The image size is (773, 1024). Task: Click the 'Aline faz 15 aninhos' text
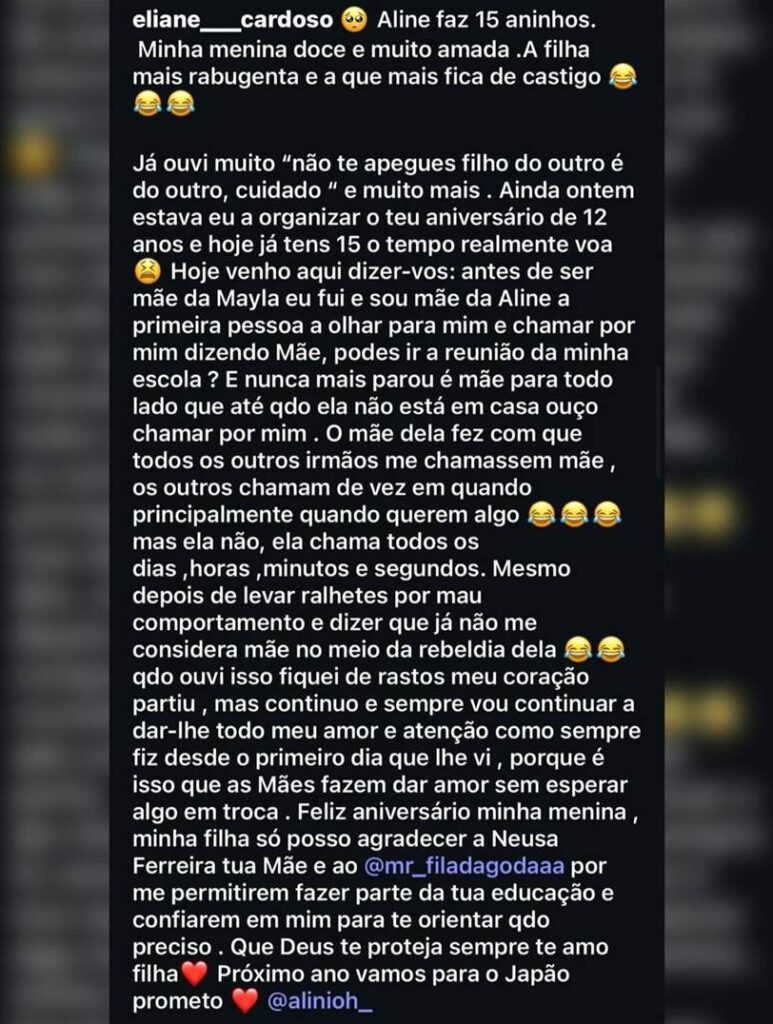(x=486, y=20)
